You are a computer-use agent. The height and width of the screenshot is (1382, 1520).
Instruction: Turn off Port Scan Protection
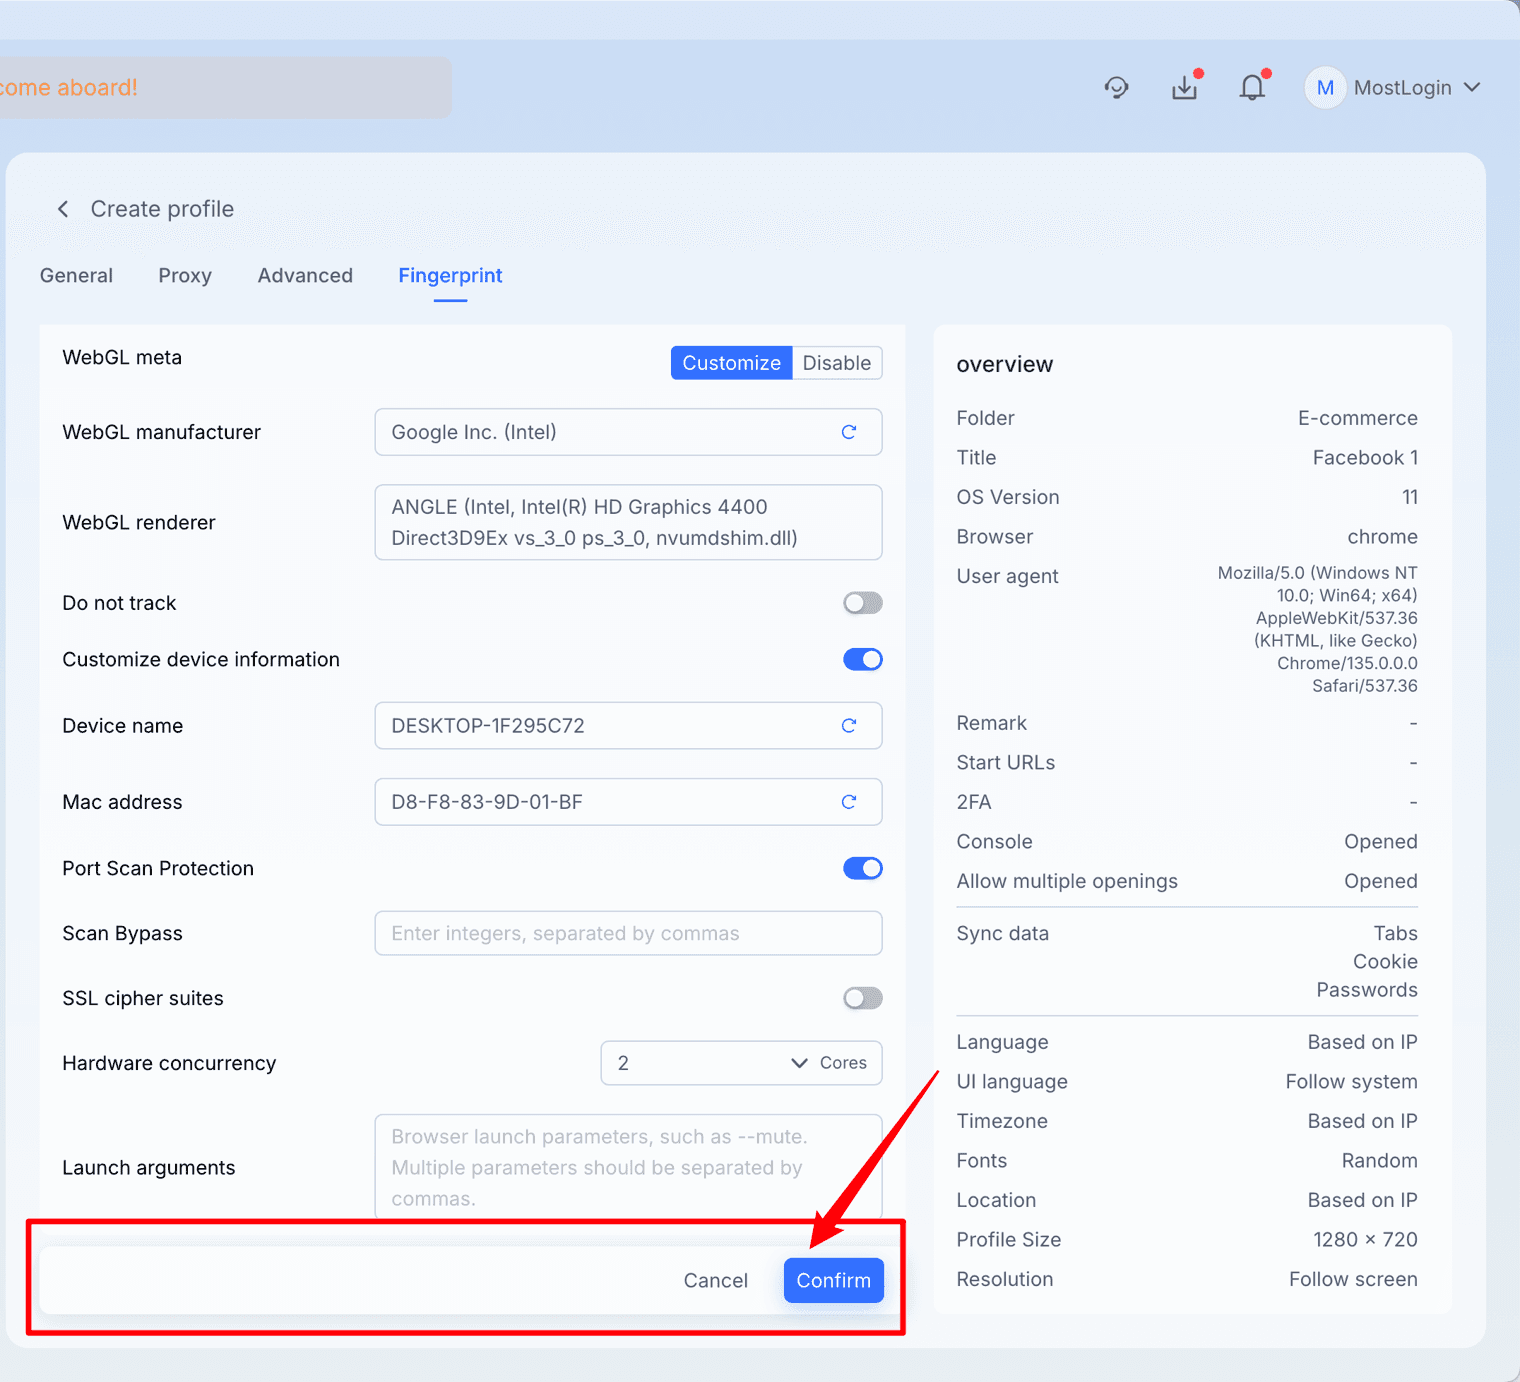pos(862,868)
